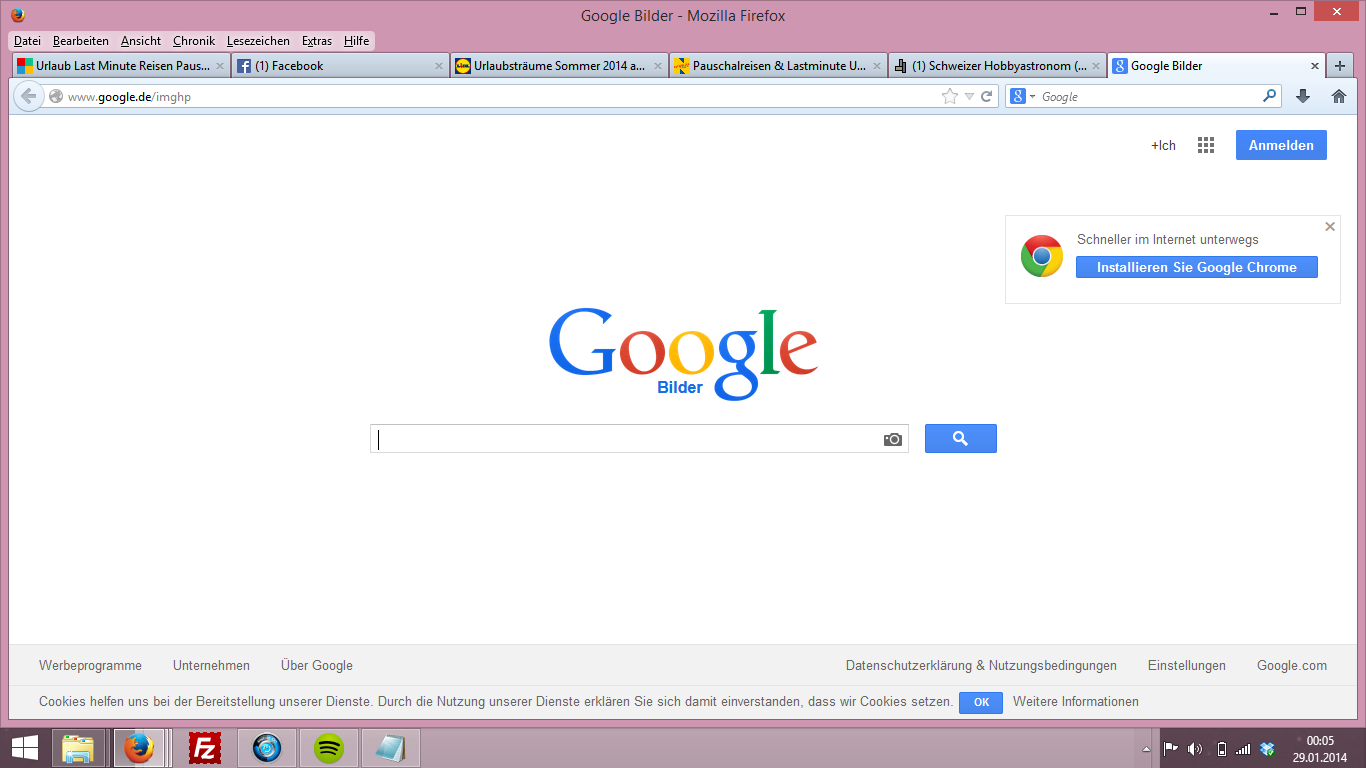Click the Werbeprogramme footer link
The height and width of the screenshot is (768, 1366).
(90, 666)
